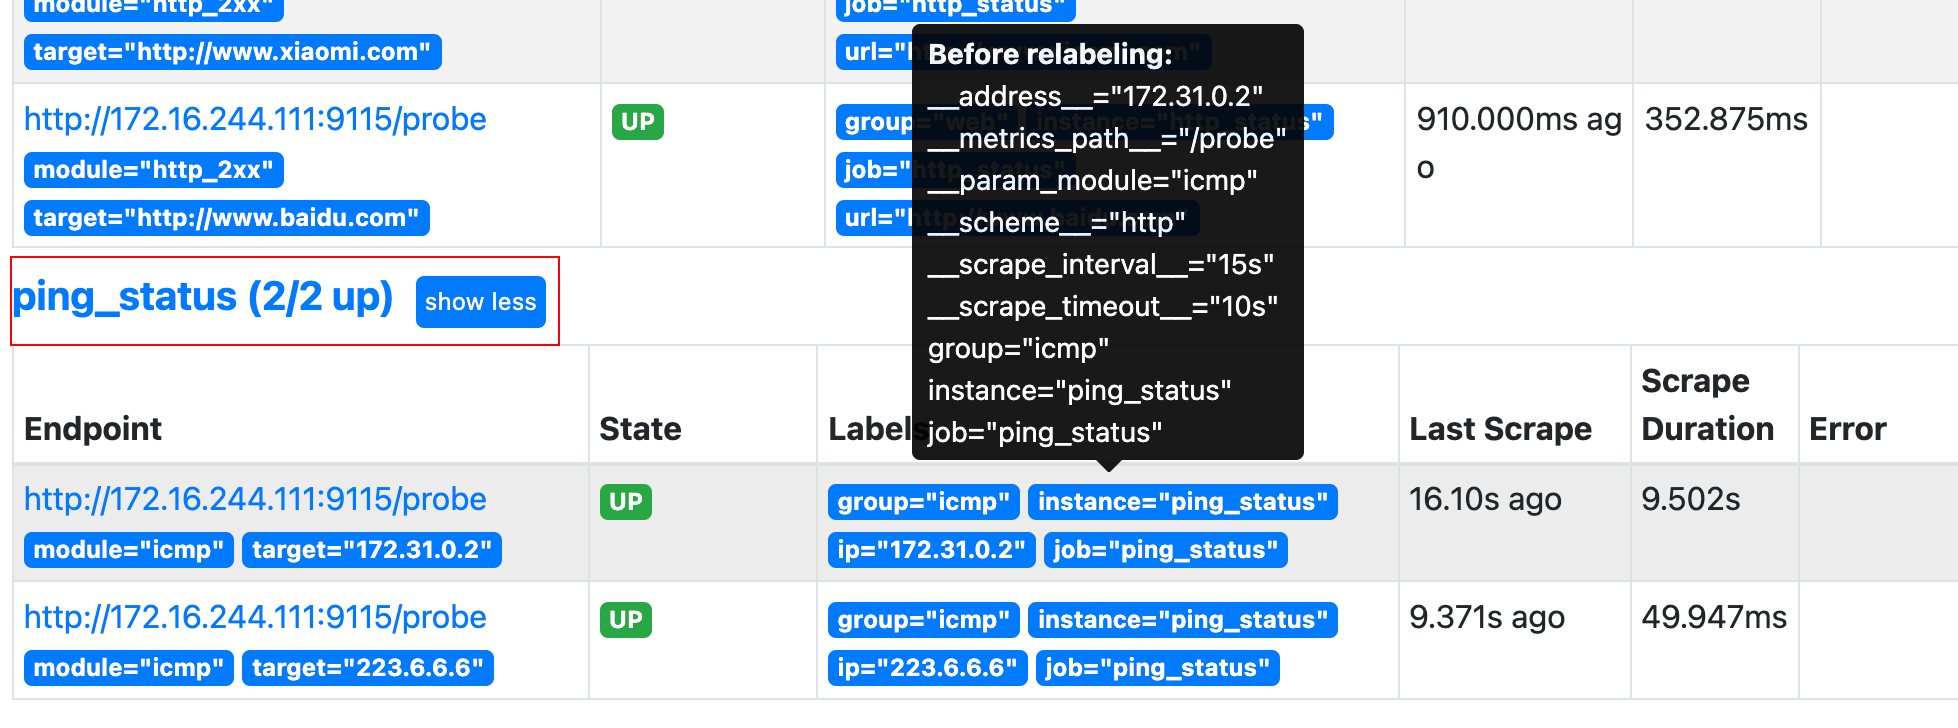Click the 49.947ms scrape duration value

pos(1714,617)
